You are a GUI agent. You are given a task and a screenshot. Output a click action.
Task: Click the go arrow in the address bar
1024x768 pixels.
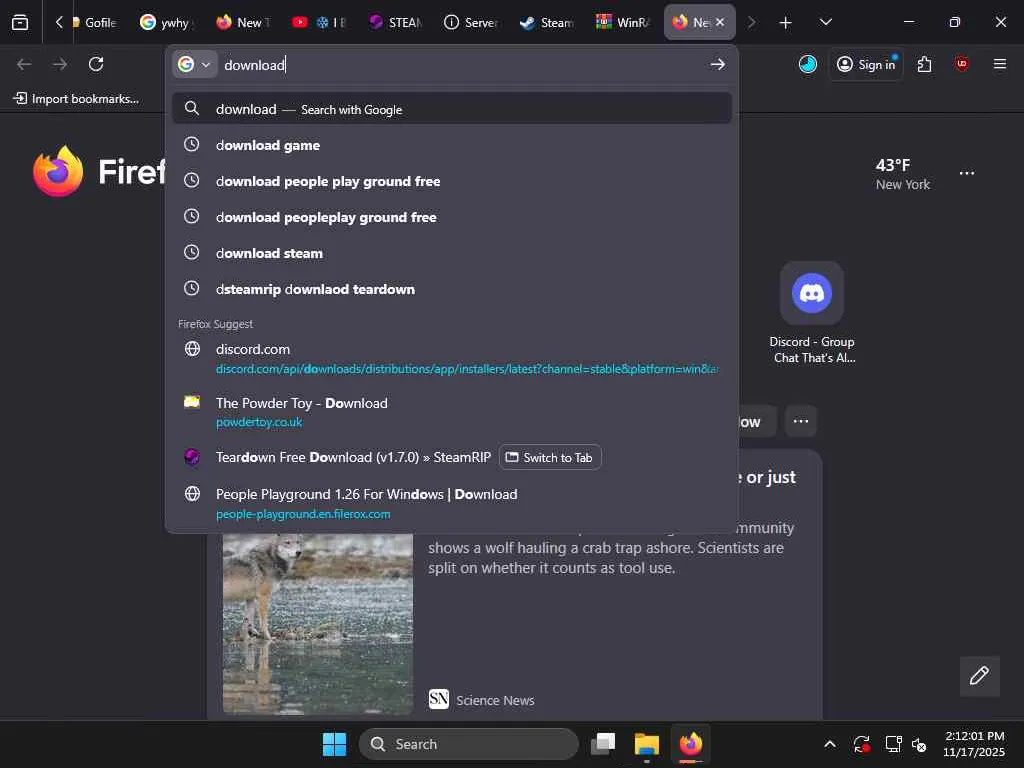point(717,65)
